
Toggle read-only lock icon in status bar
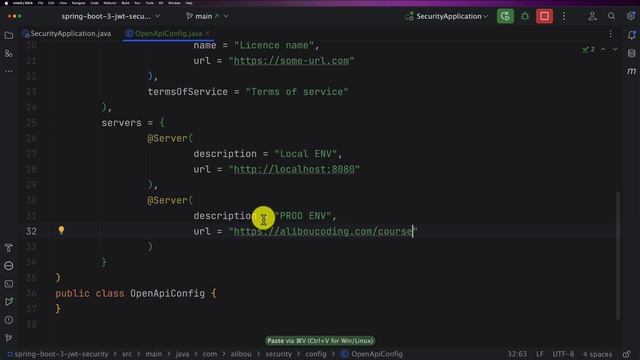[x=627, y=354]
